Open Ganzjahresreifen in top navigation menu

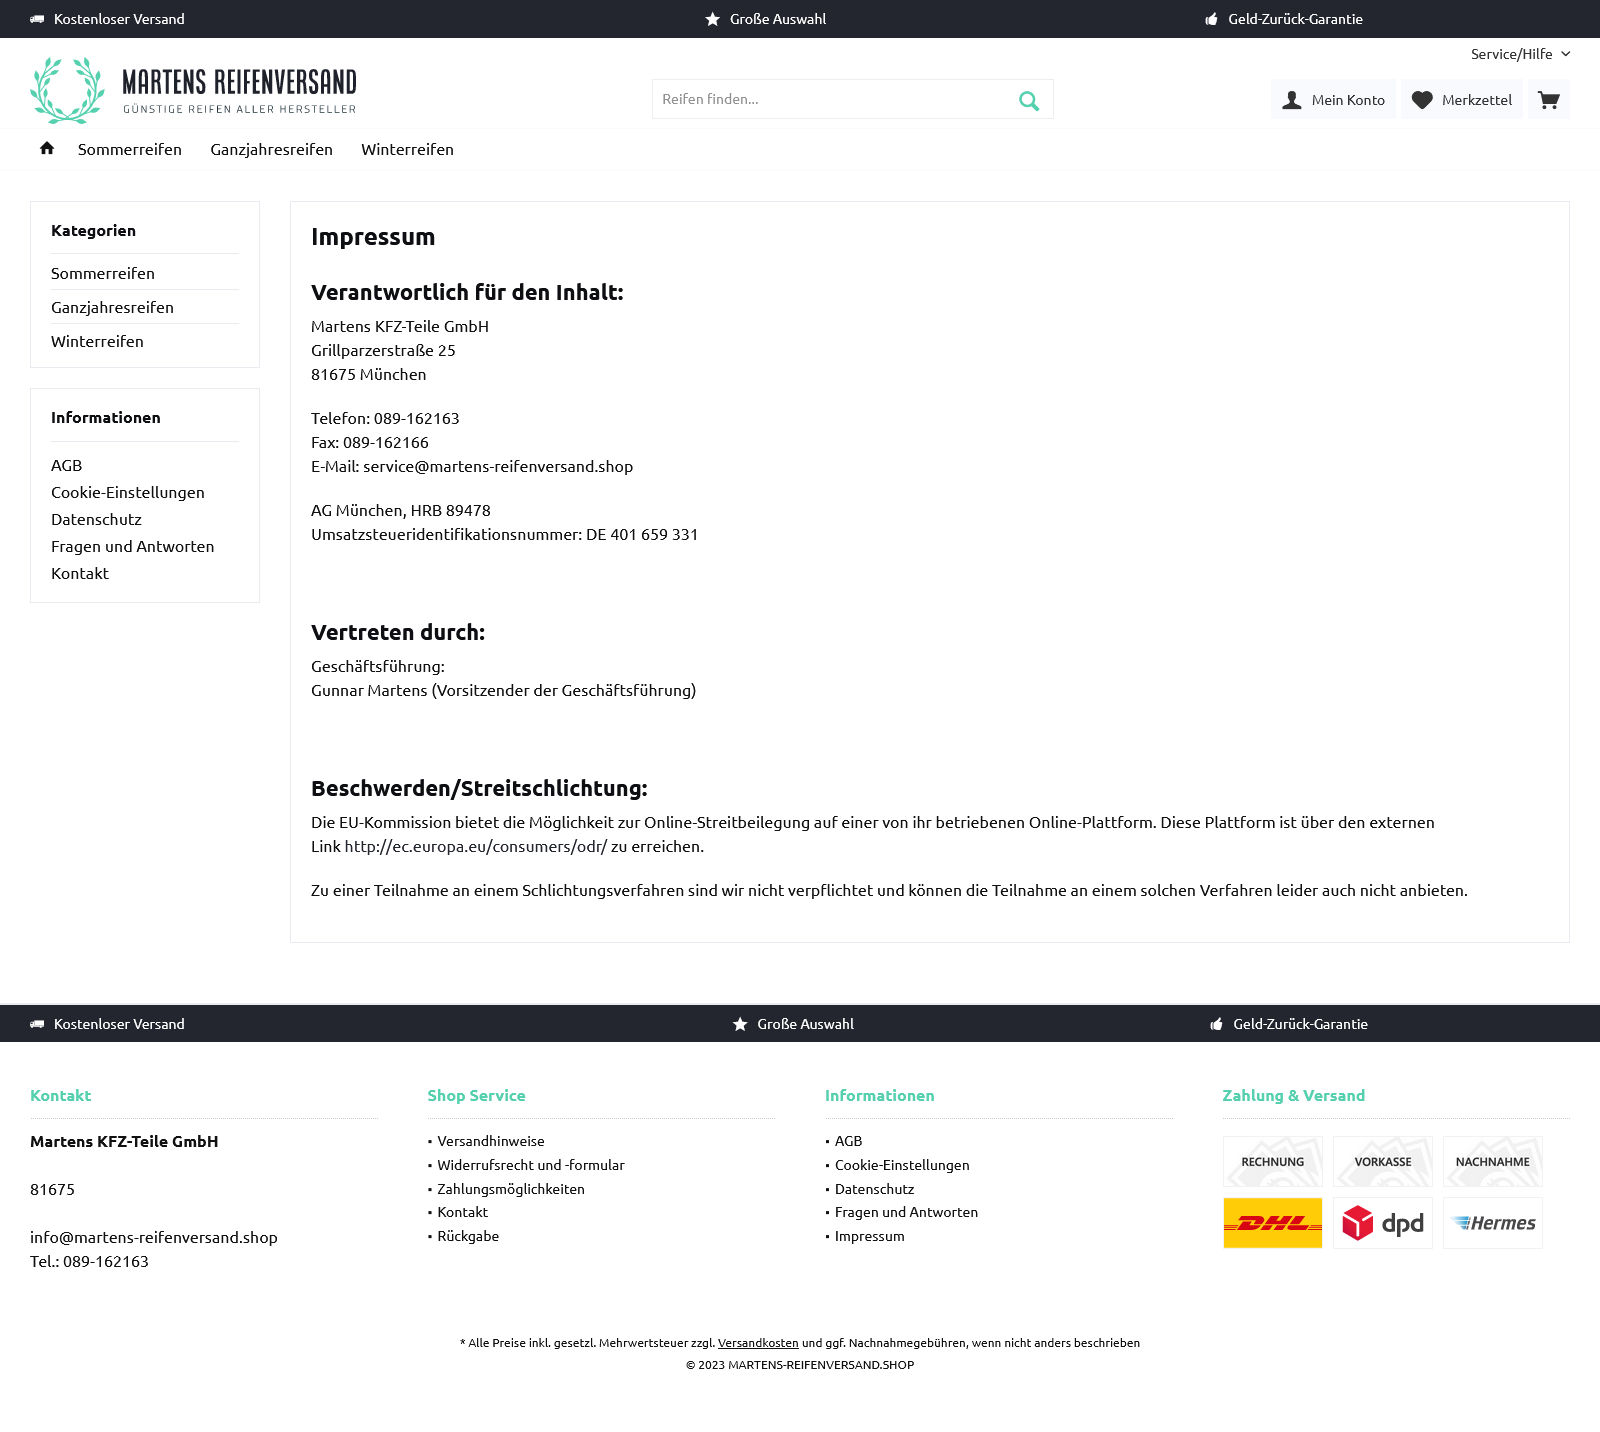point(271,149)
